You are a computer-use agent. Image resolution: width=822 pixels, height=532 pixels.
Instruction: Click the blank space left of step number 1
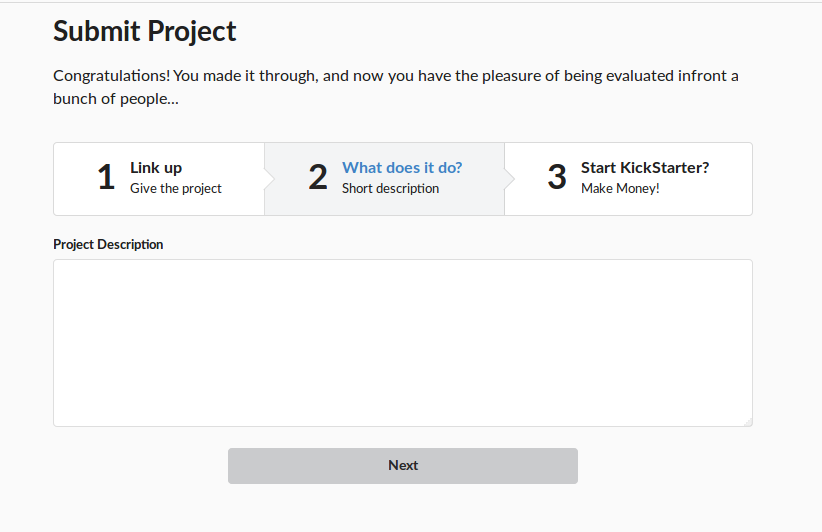(72, 179)
